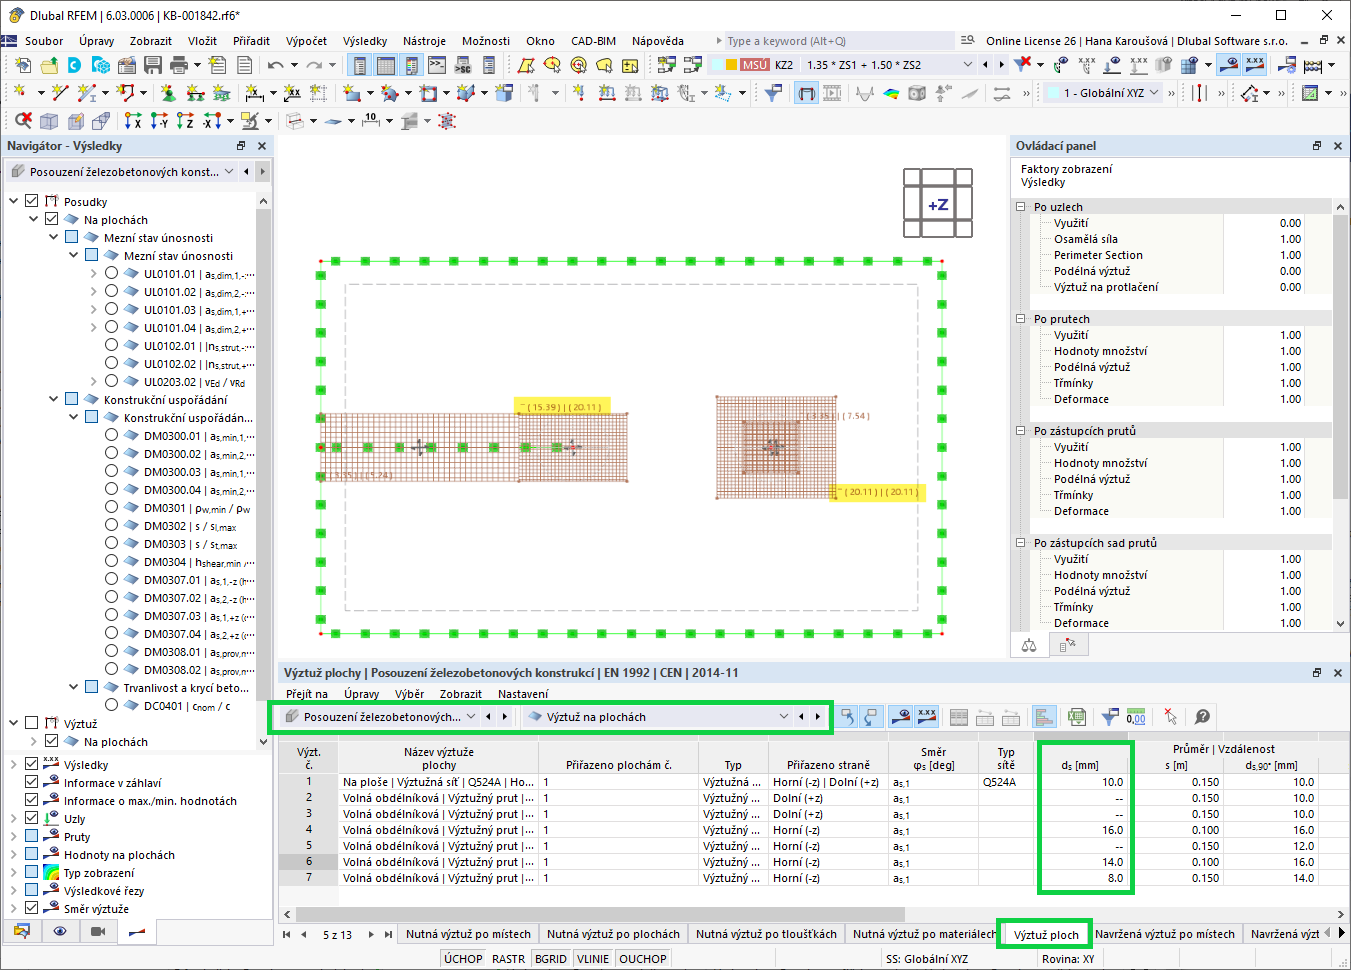Viewport: 1351px width, 970px height.
Task: Click the 0,00 decimal places icon in table toolbar
Action: tap(1136, 717)
